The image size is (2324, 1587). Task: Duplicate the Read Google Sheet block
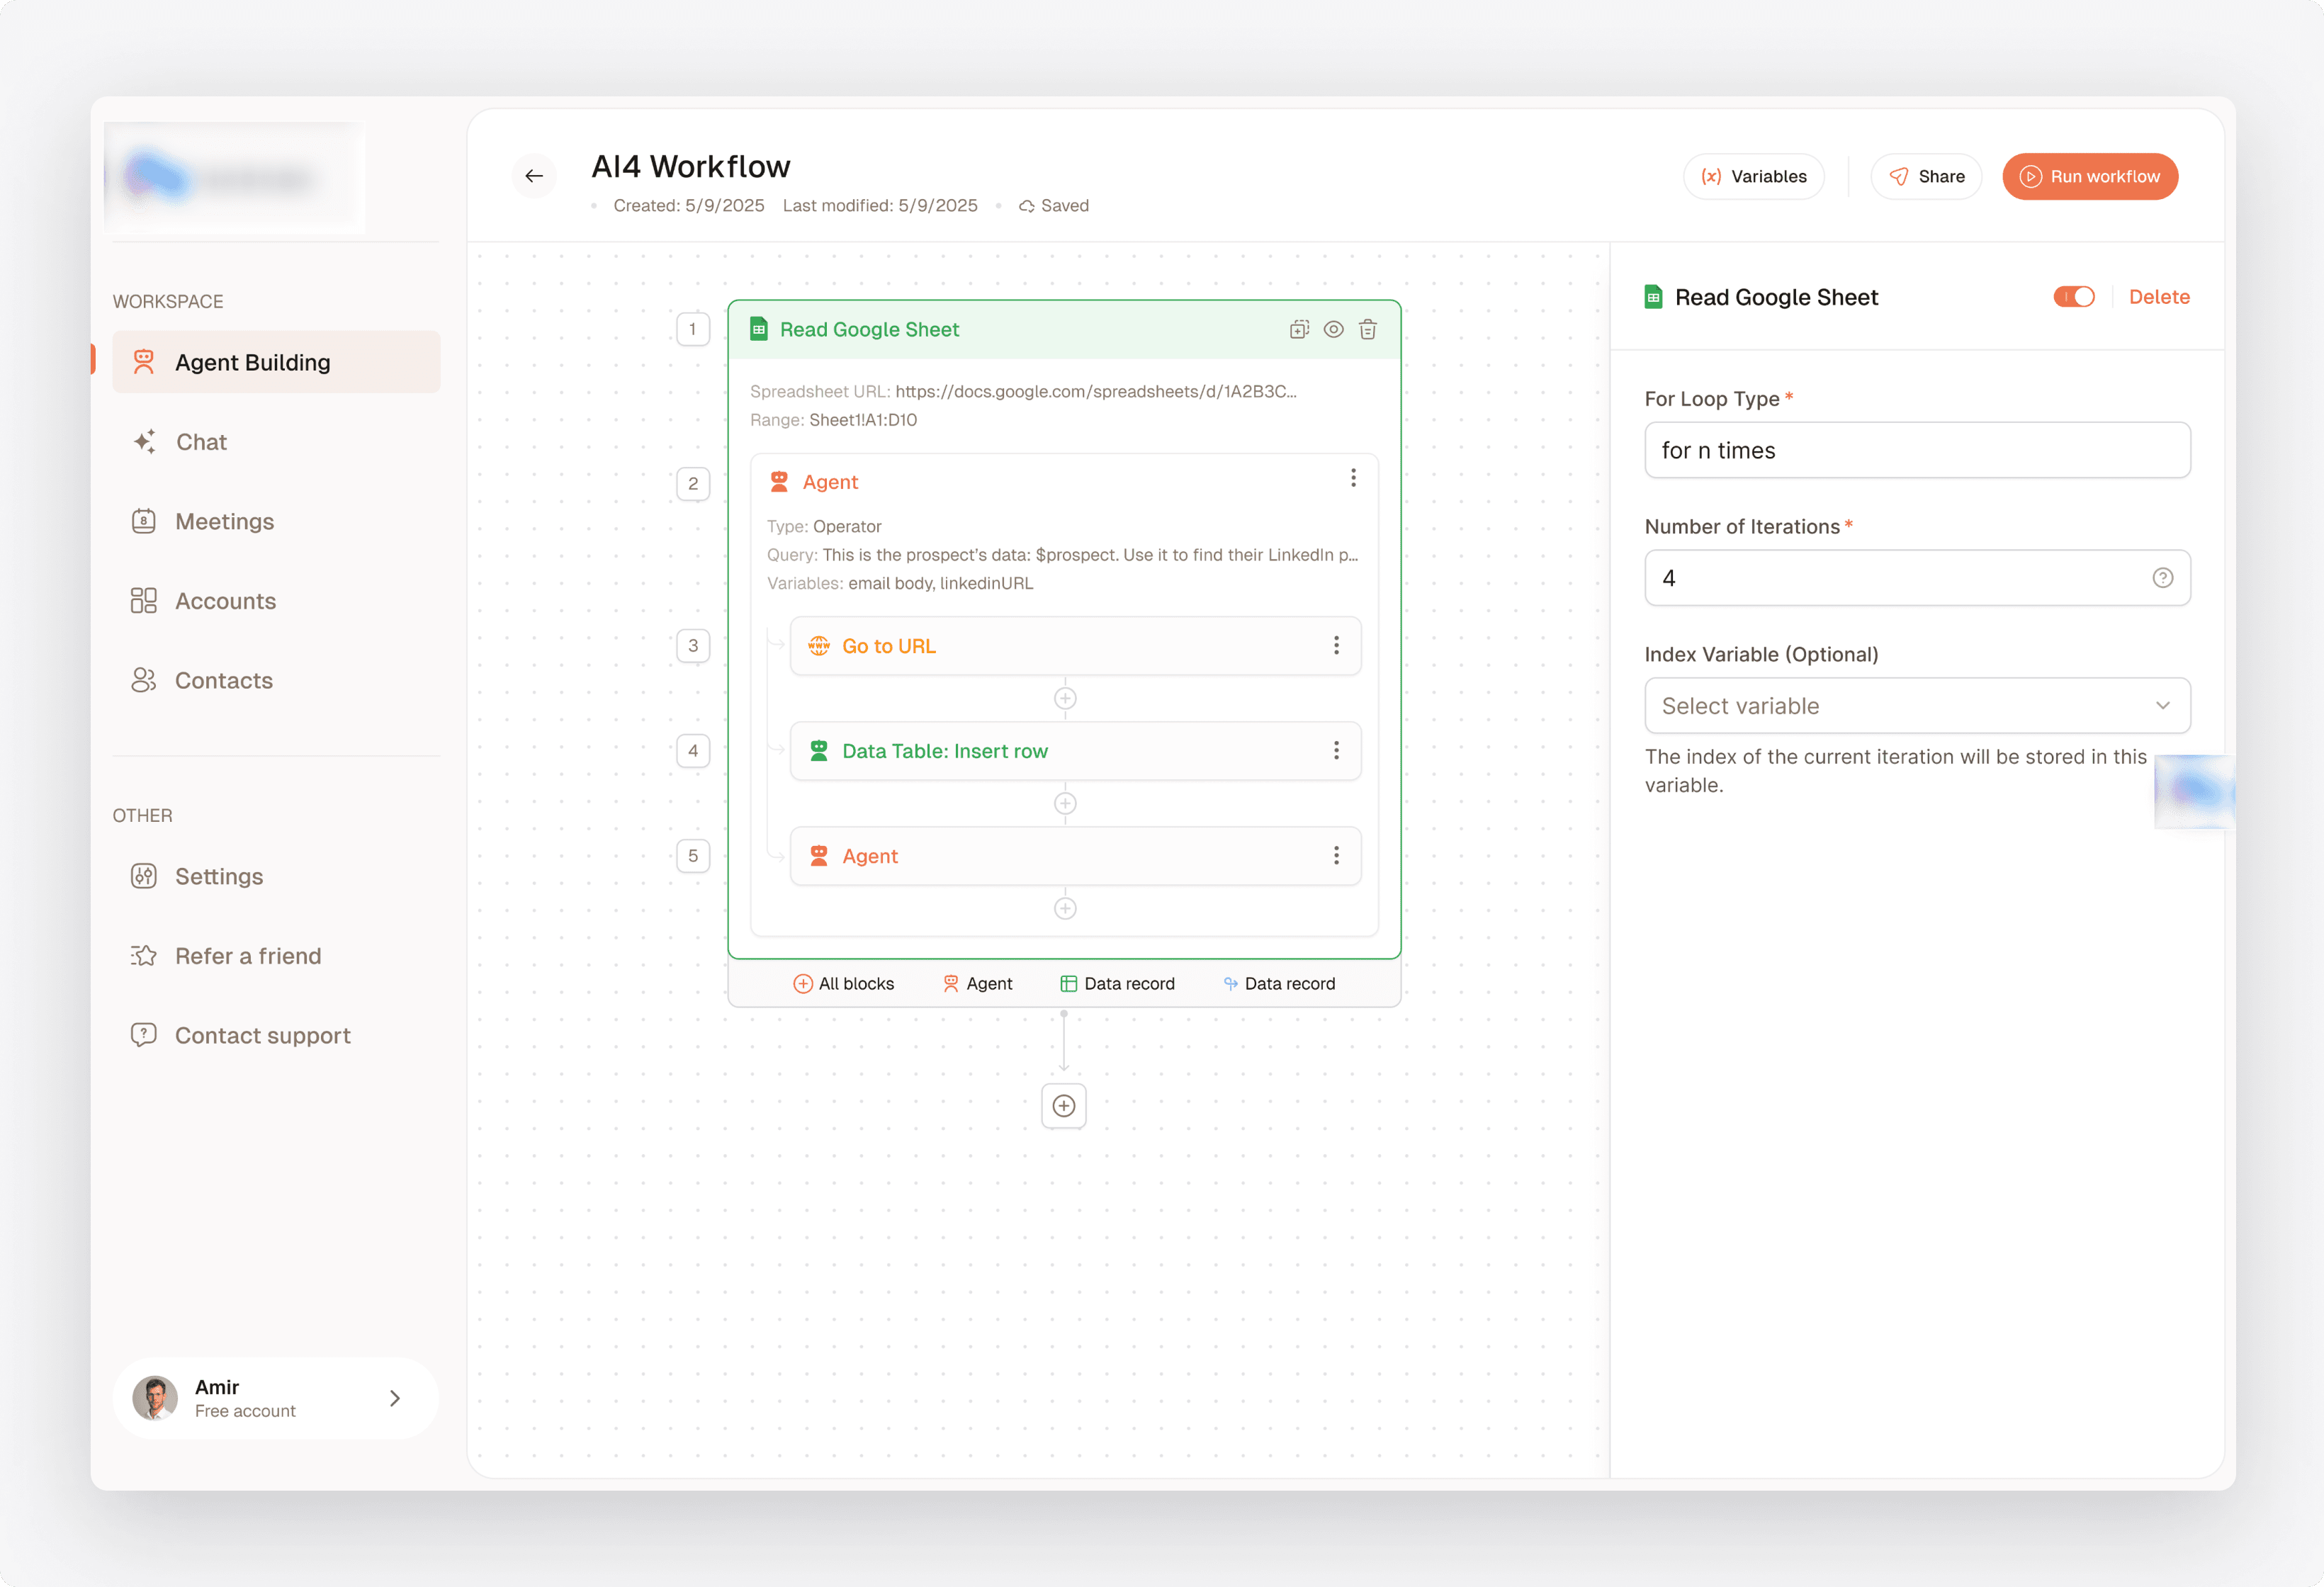click(x=1299, y=329)
